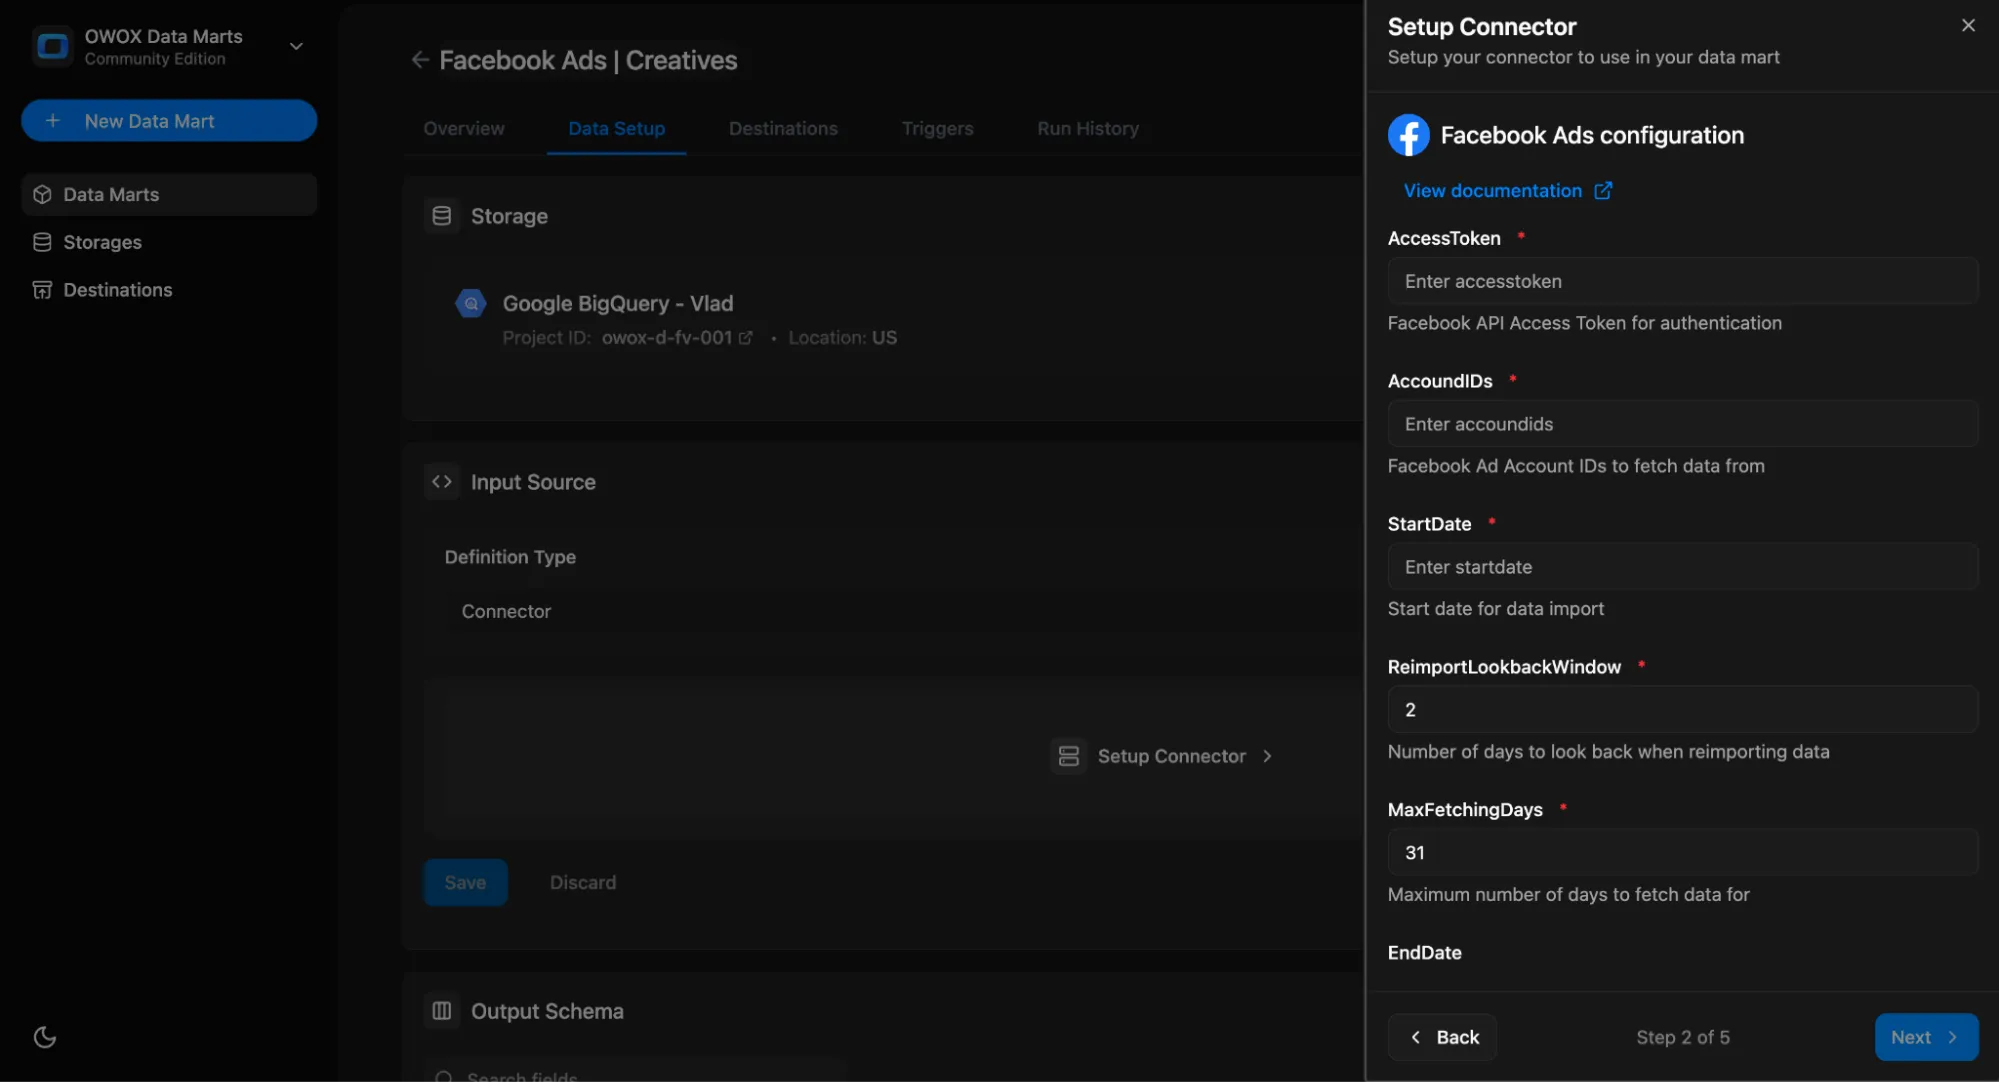Click the Next step button

click(1925, 1037)
